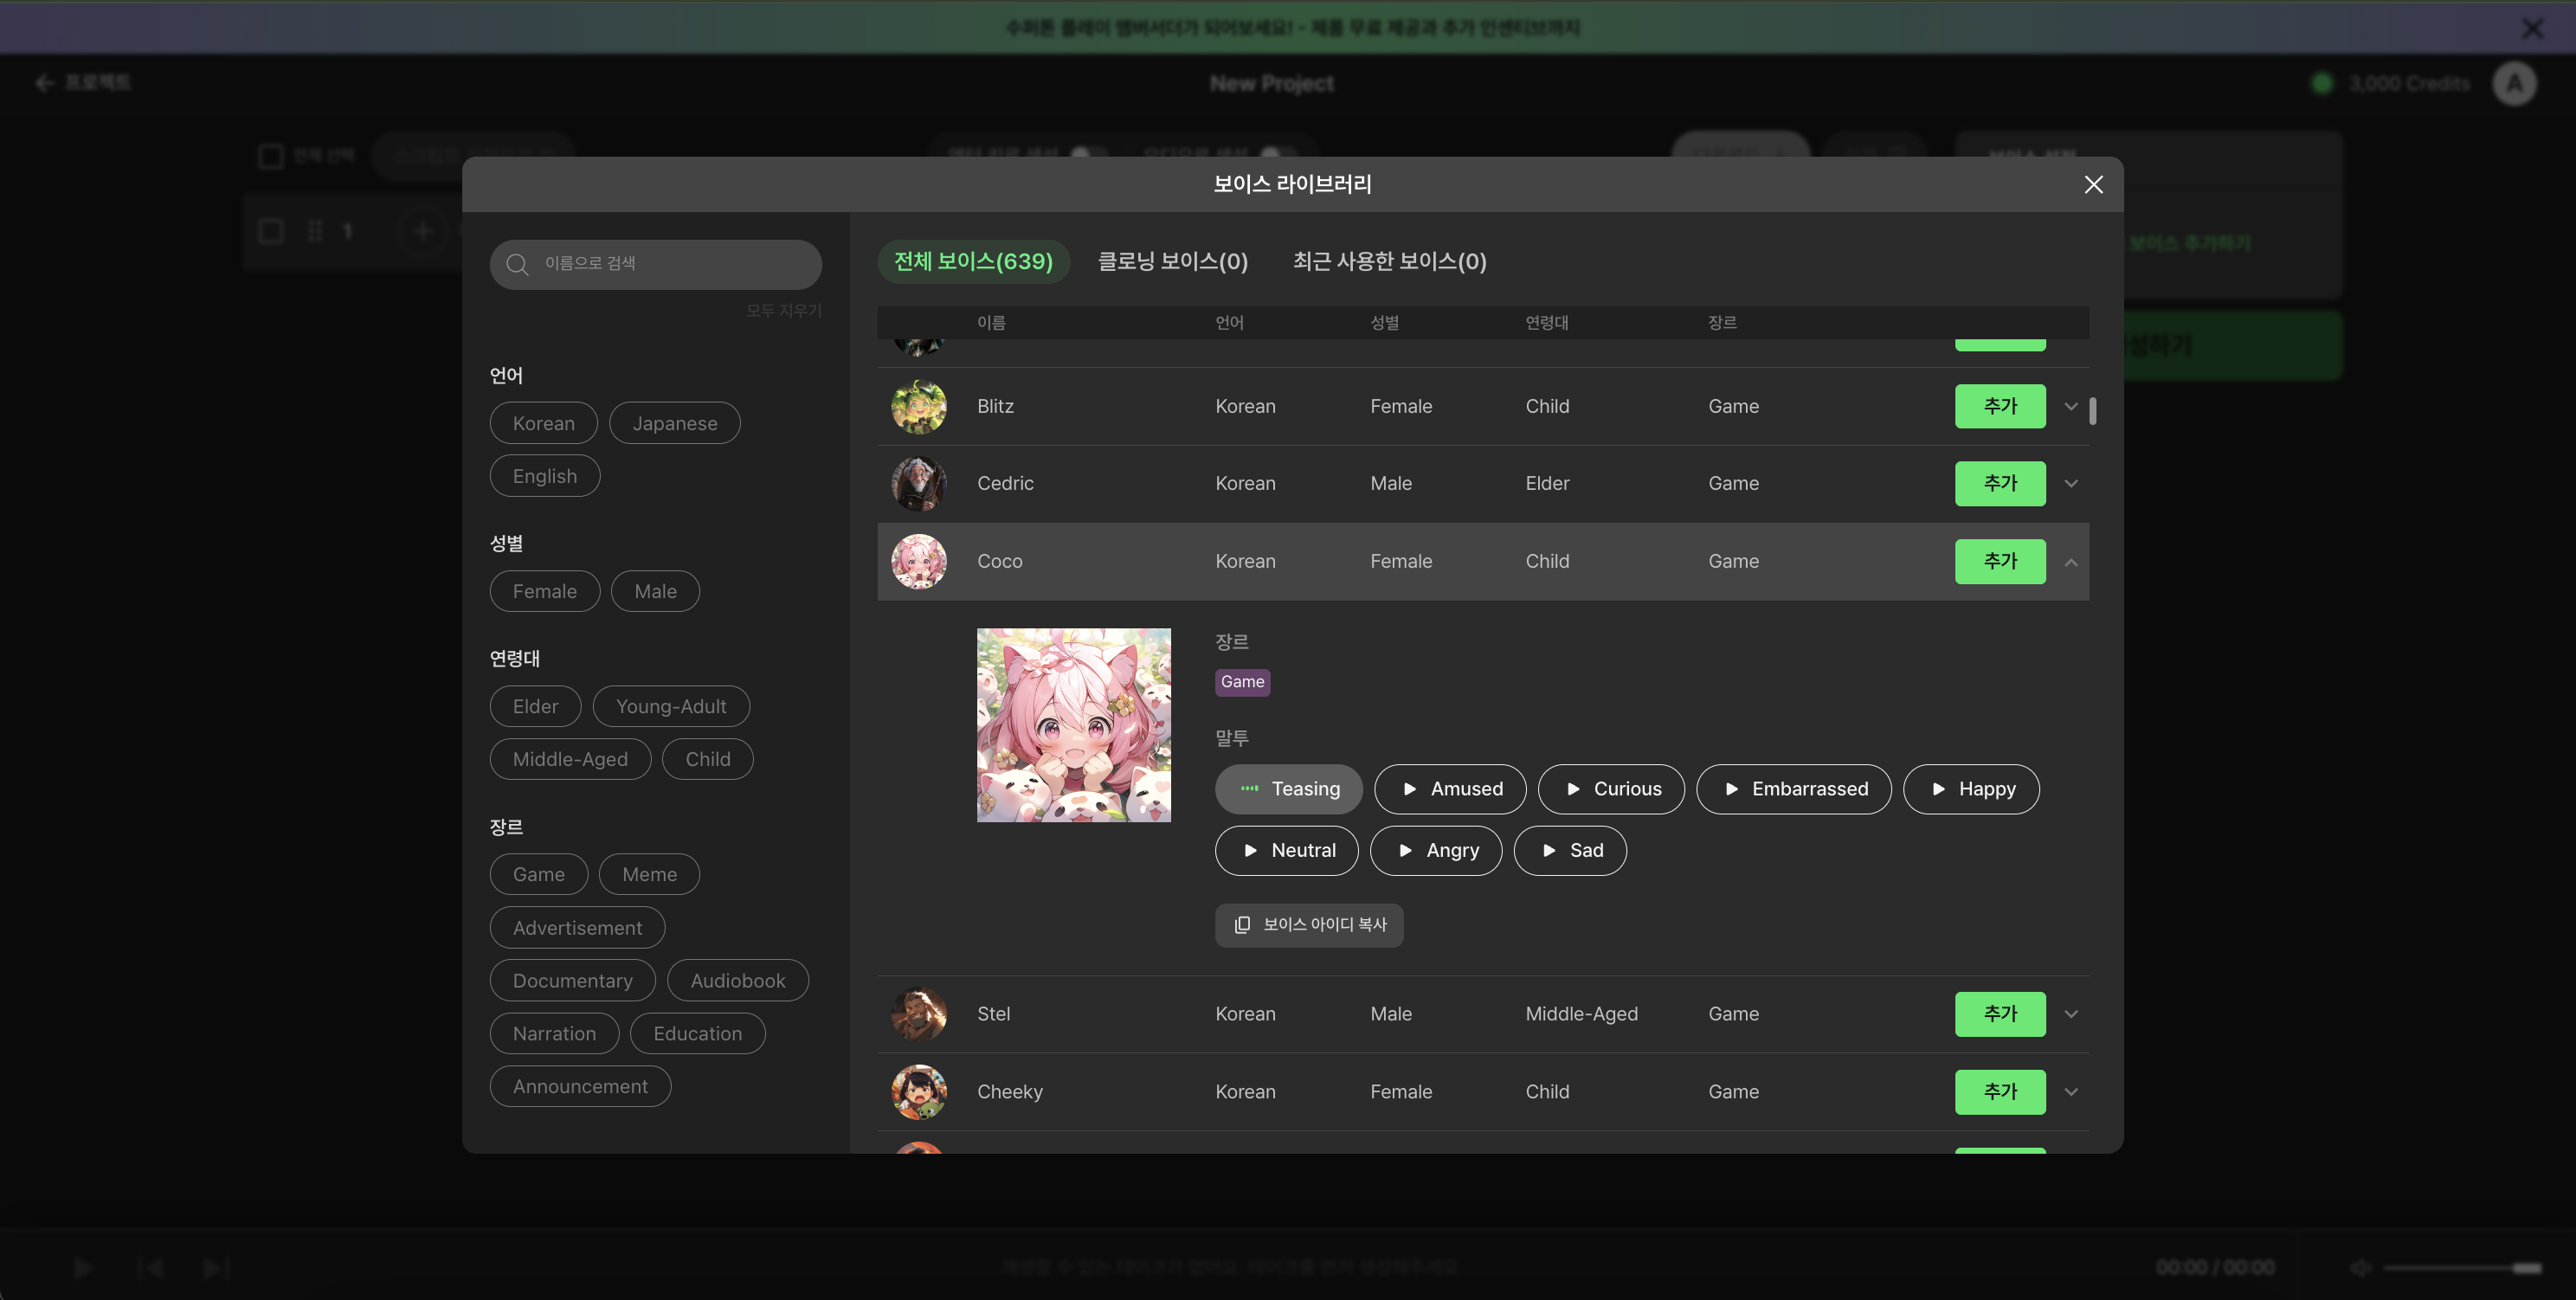Skip to next clip in player
The height and width of the screenshot is (1300, 2576).
tap(216, 1268)
